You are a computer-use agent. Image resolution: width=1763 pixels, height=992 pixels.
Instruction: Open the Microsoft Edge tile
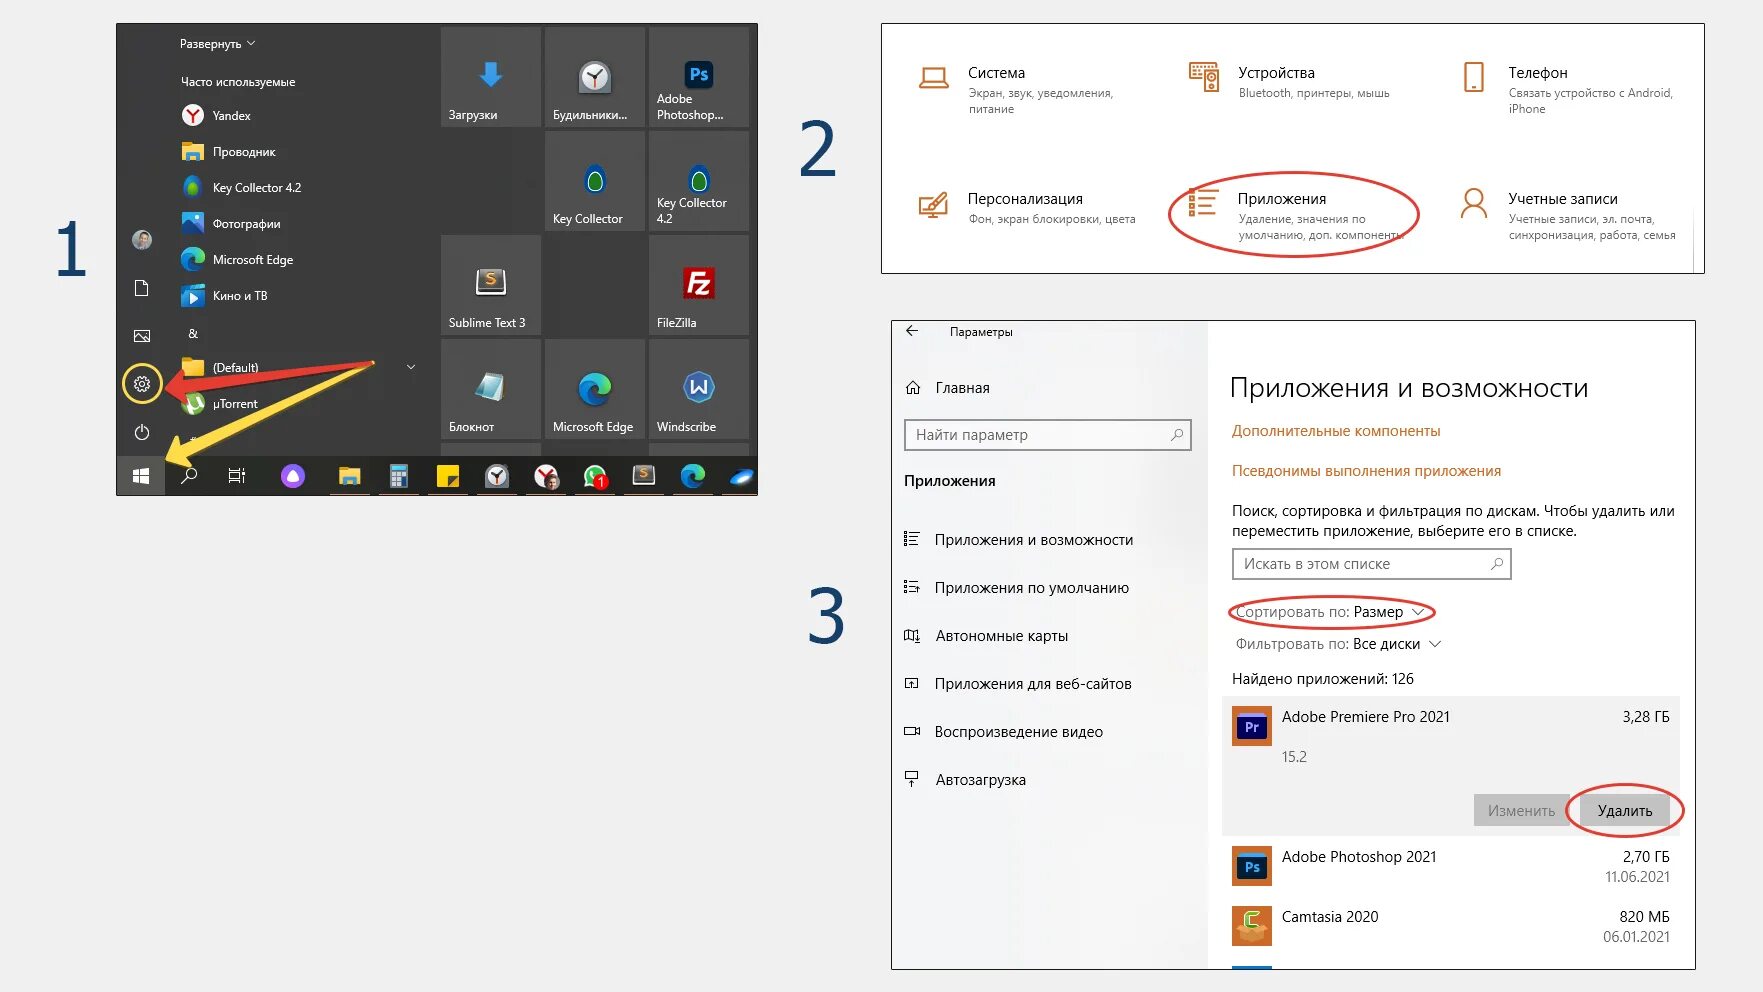[595, 389]
